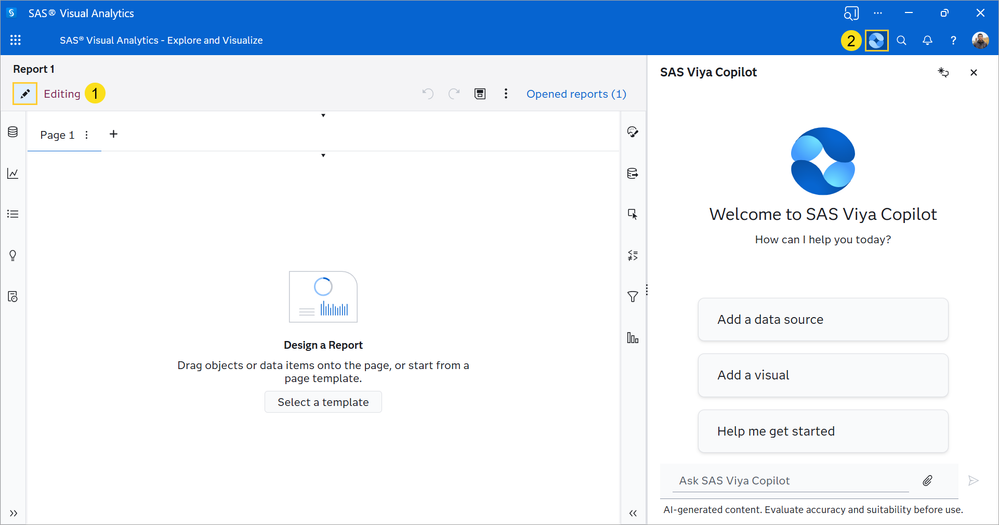Close the SAS Viya Copilot panel
This screenshot has height=525, width=999.
[x=974, y=73]
